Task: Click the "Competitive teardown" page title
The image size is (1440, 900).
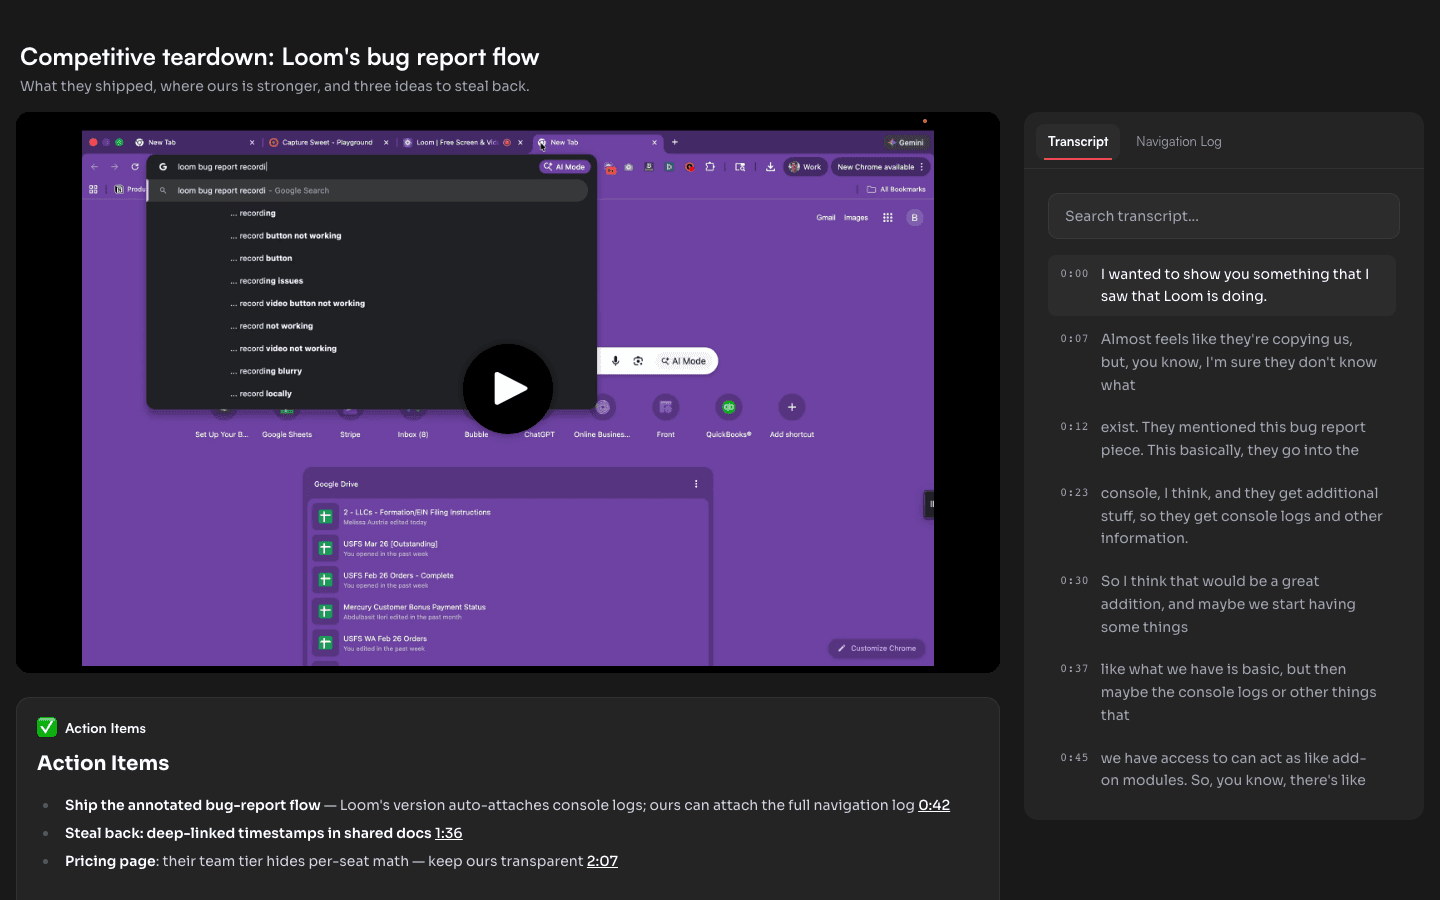Action: pos(280,57)
